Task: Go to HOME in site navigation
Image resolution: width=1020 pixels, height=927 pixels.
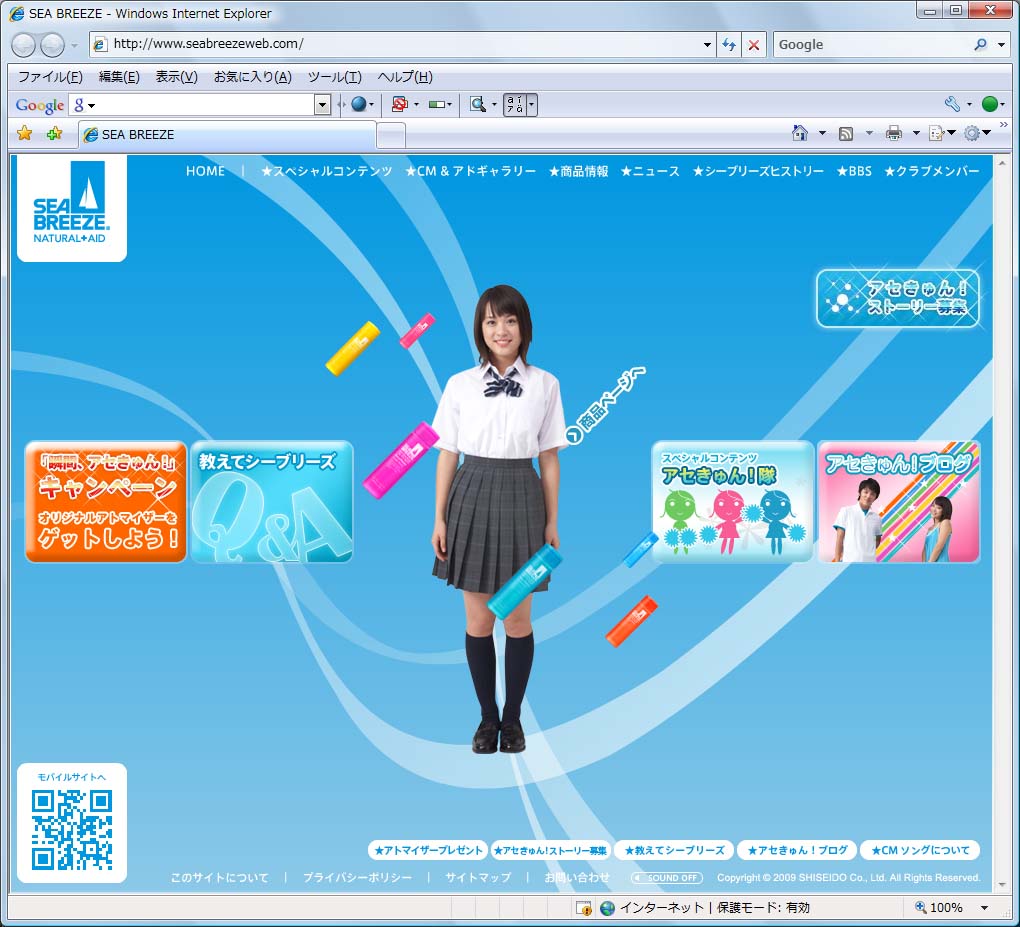Action: [x=206, y=171]
